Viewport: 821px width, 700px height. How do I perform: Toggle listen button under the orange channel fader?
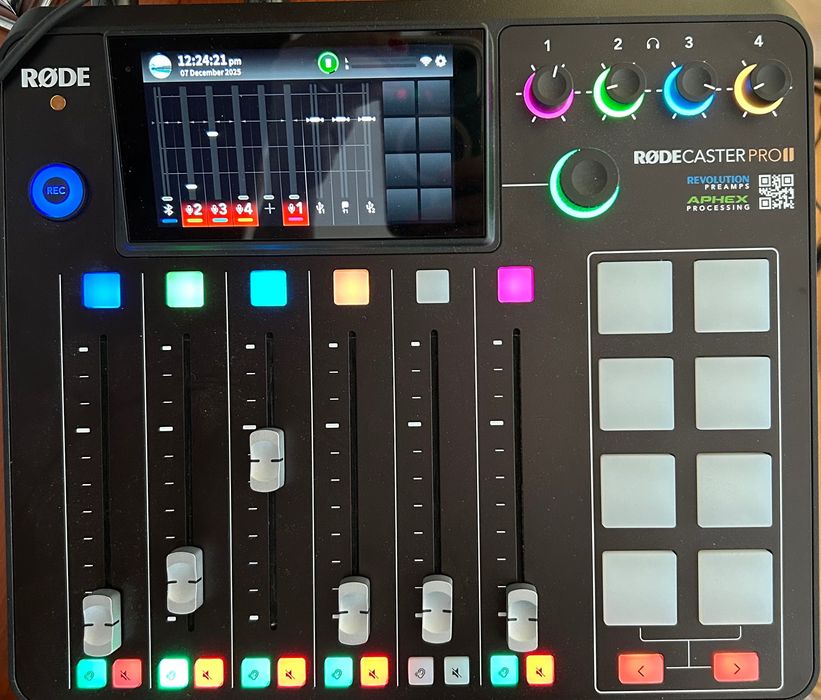338,672
